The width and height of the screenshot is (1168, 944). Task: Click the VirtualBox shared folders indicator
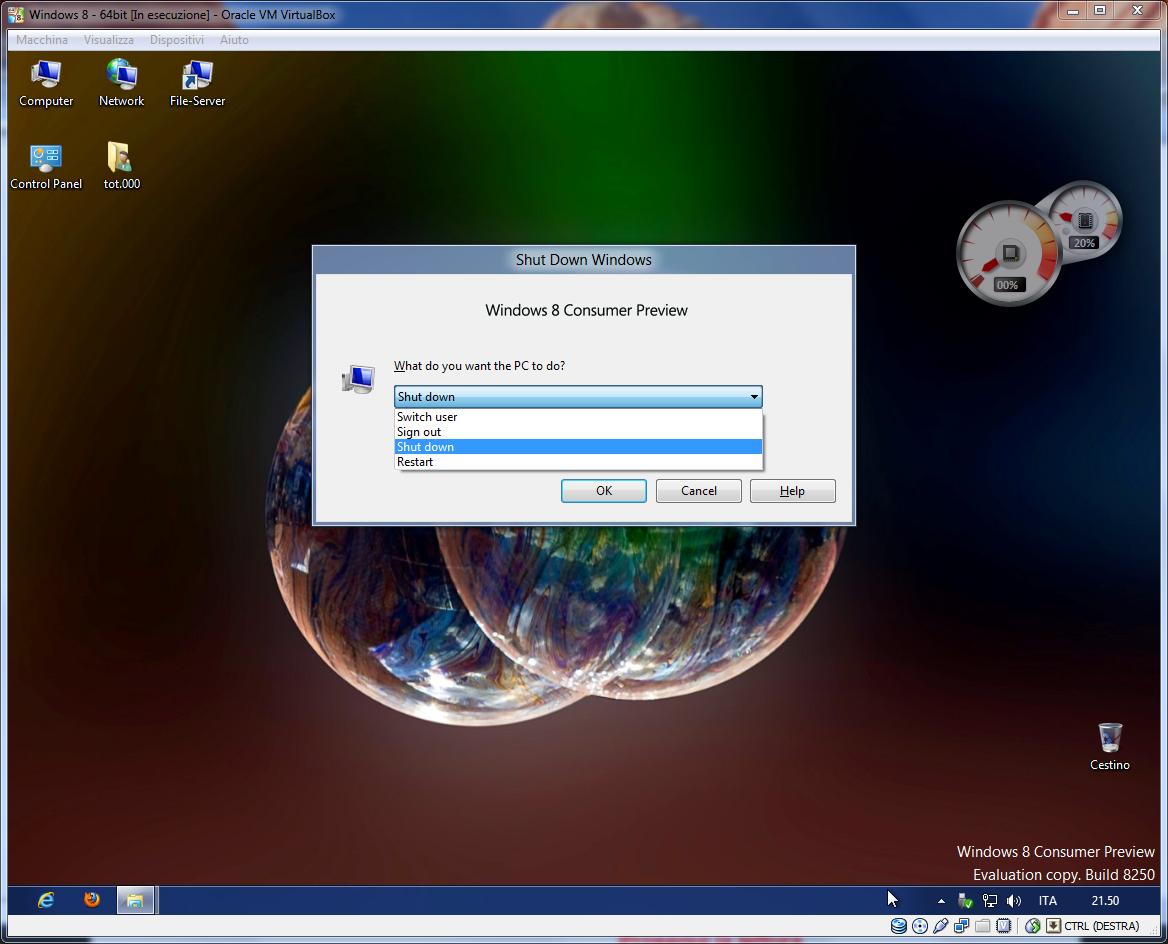click(x=983, y=926)
